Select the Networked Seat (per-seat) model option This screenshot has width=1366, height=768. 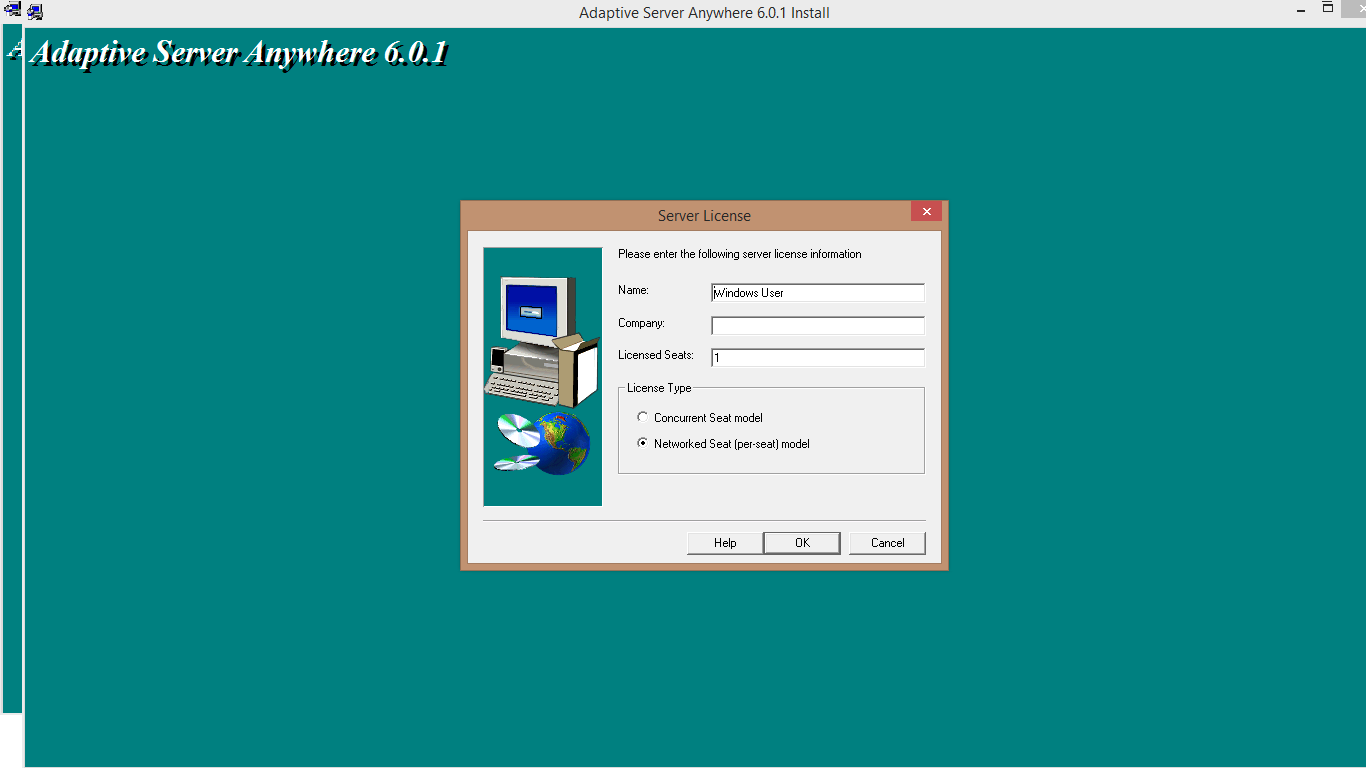[x=723, y=444]
